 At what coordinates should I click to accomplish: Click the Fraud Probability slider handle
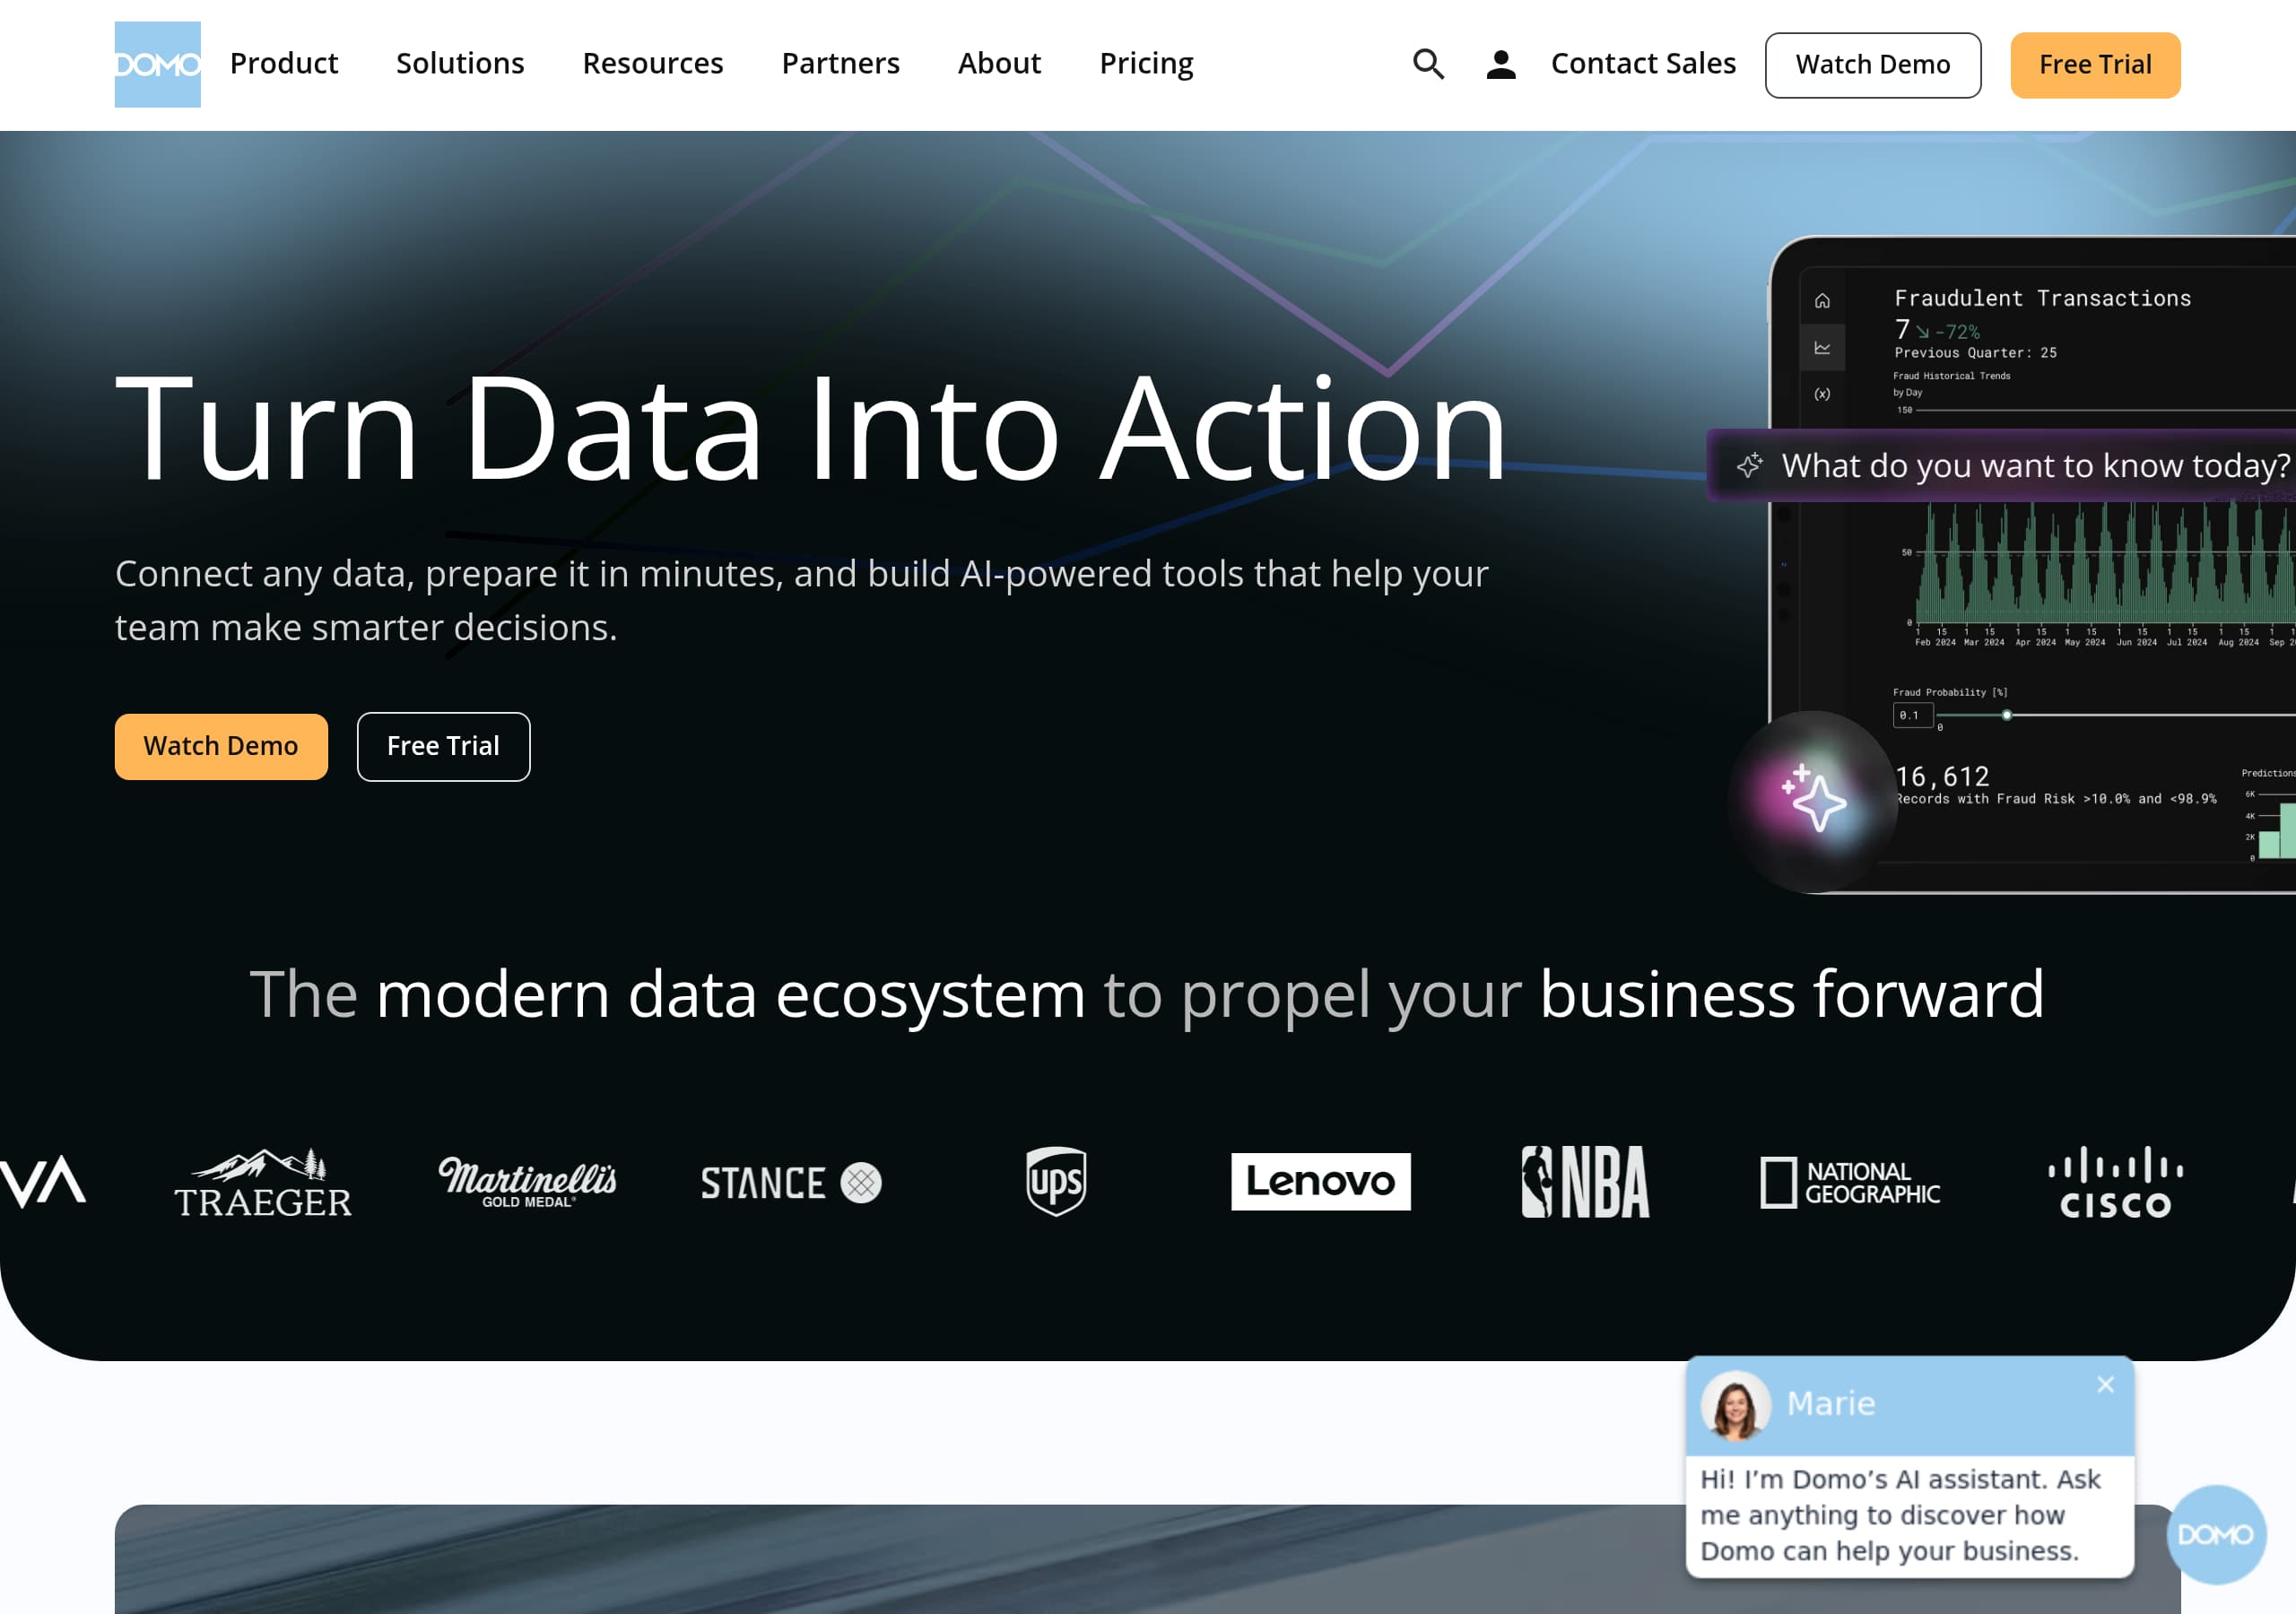pyautogui.click(x=2006, y=715)
